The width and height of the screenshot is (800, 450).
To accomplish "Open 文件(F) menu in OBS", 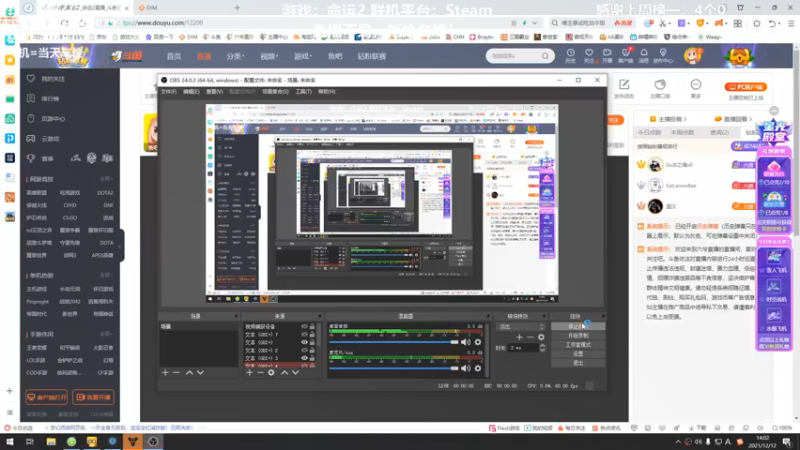I will click(169, 92).
